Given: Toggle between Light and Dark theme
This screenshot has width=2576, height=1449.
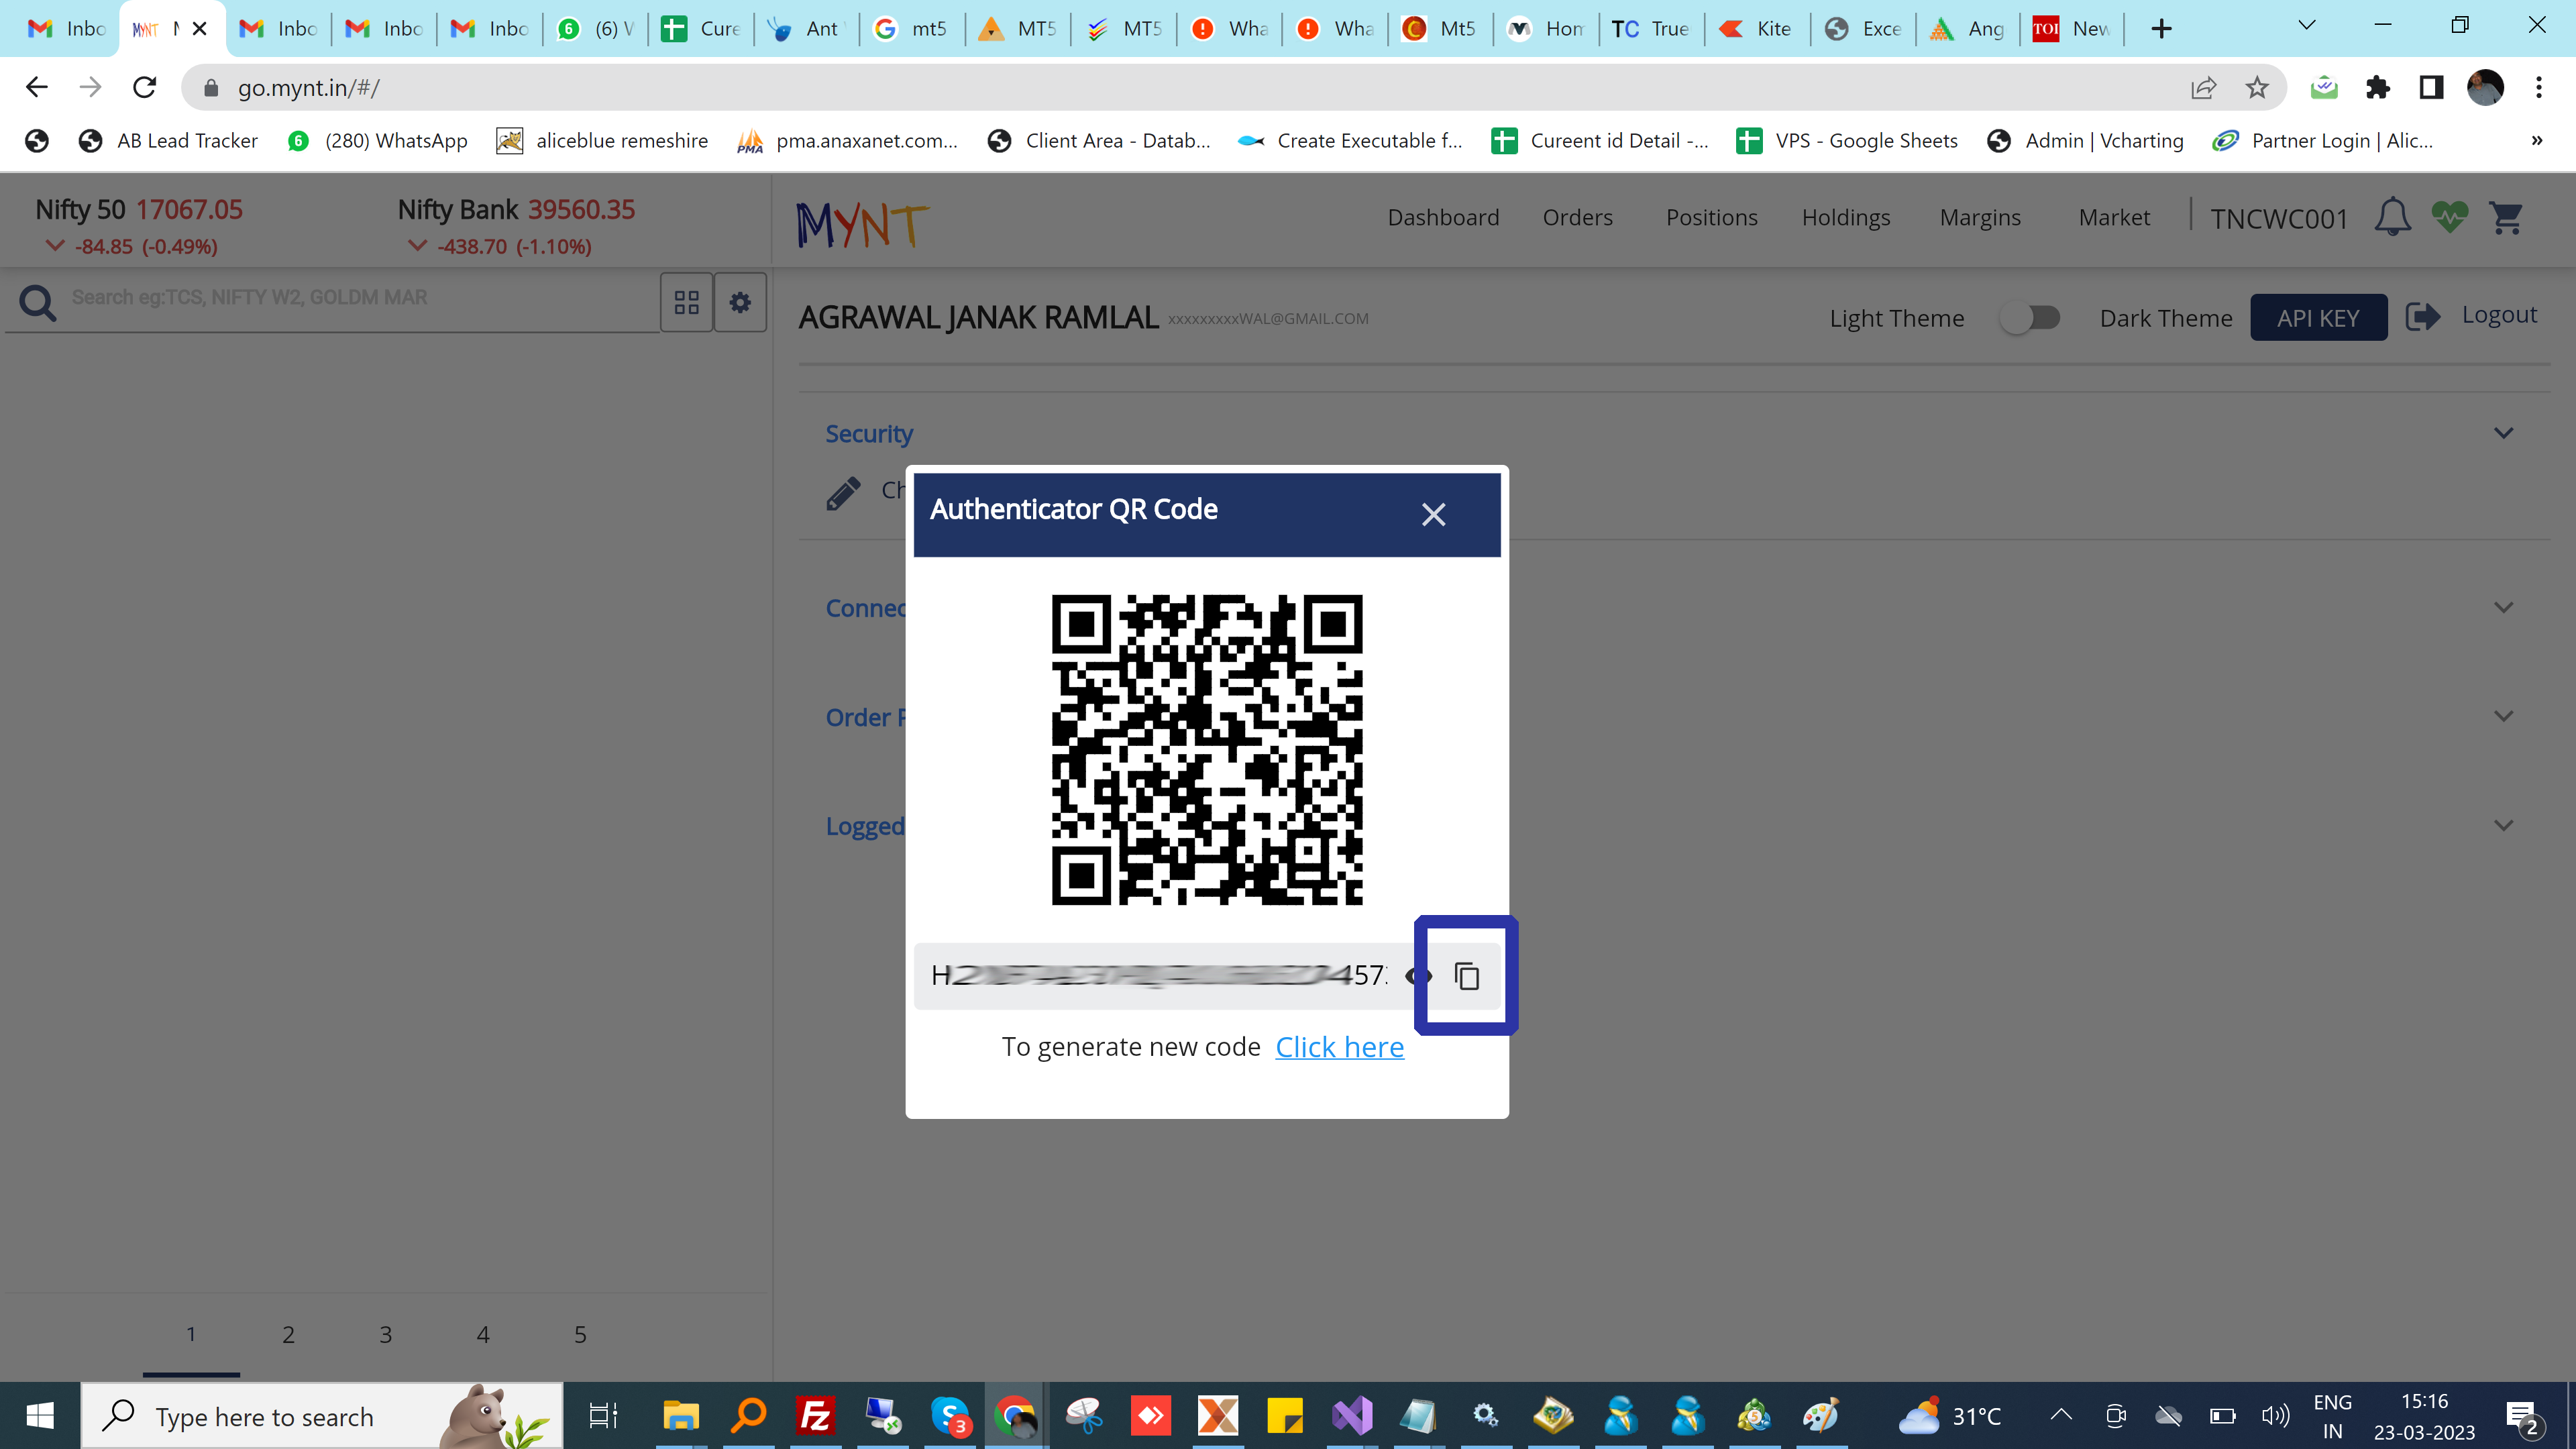Looking at the screenshot, I should tap(2030, 318).
